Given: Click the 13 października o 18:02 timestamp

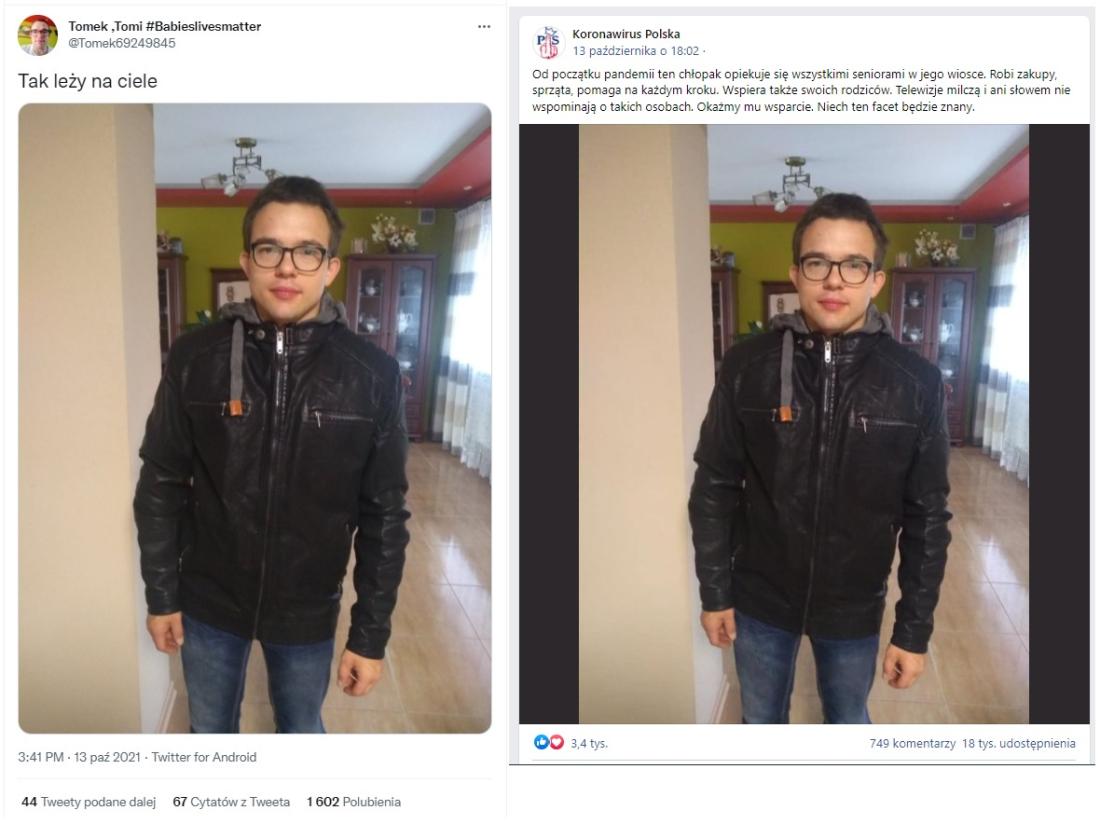Looking at the screenshot, I should coord(636,50).
